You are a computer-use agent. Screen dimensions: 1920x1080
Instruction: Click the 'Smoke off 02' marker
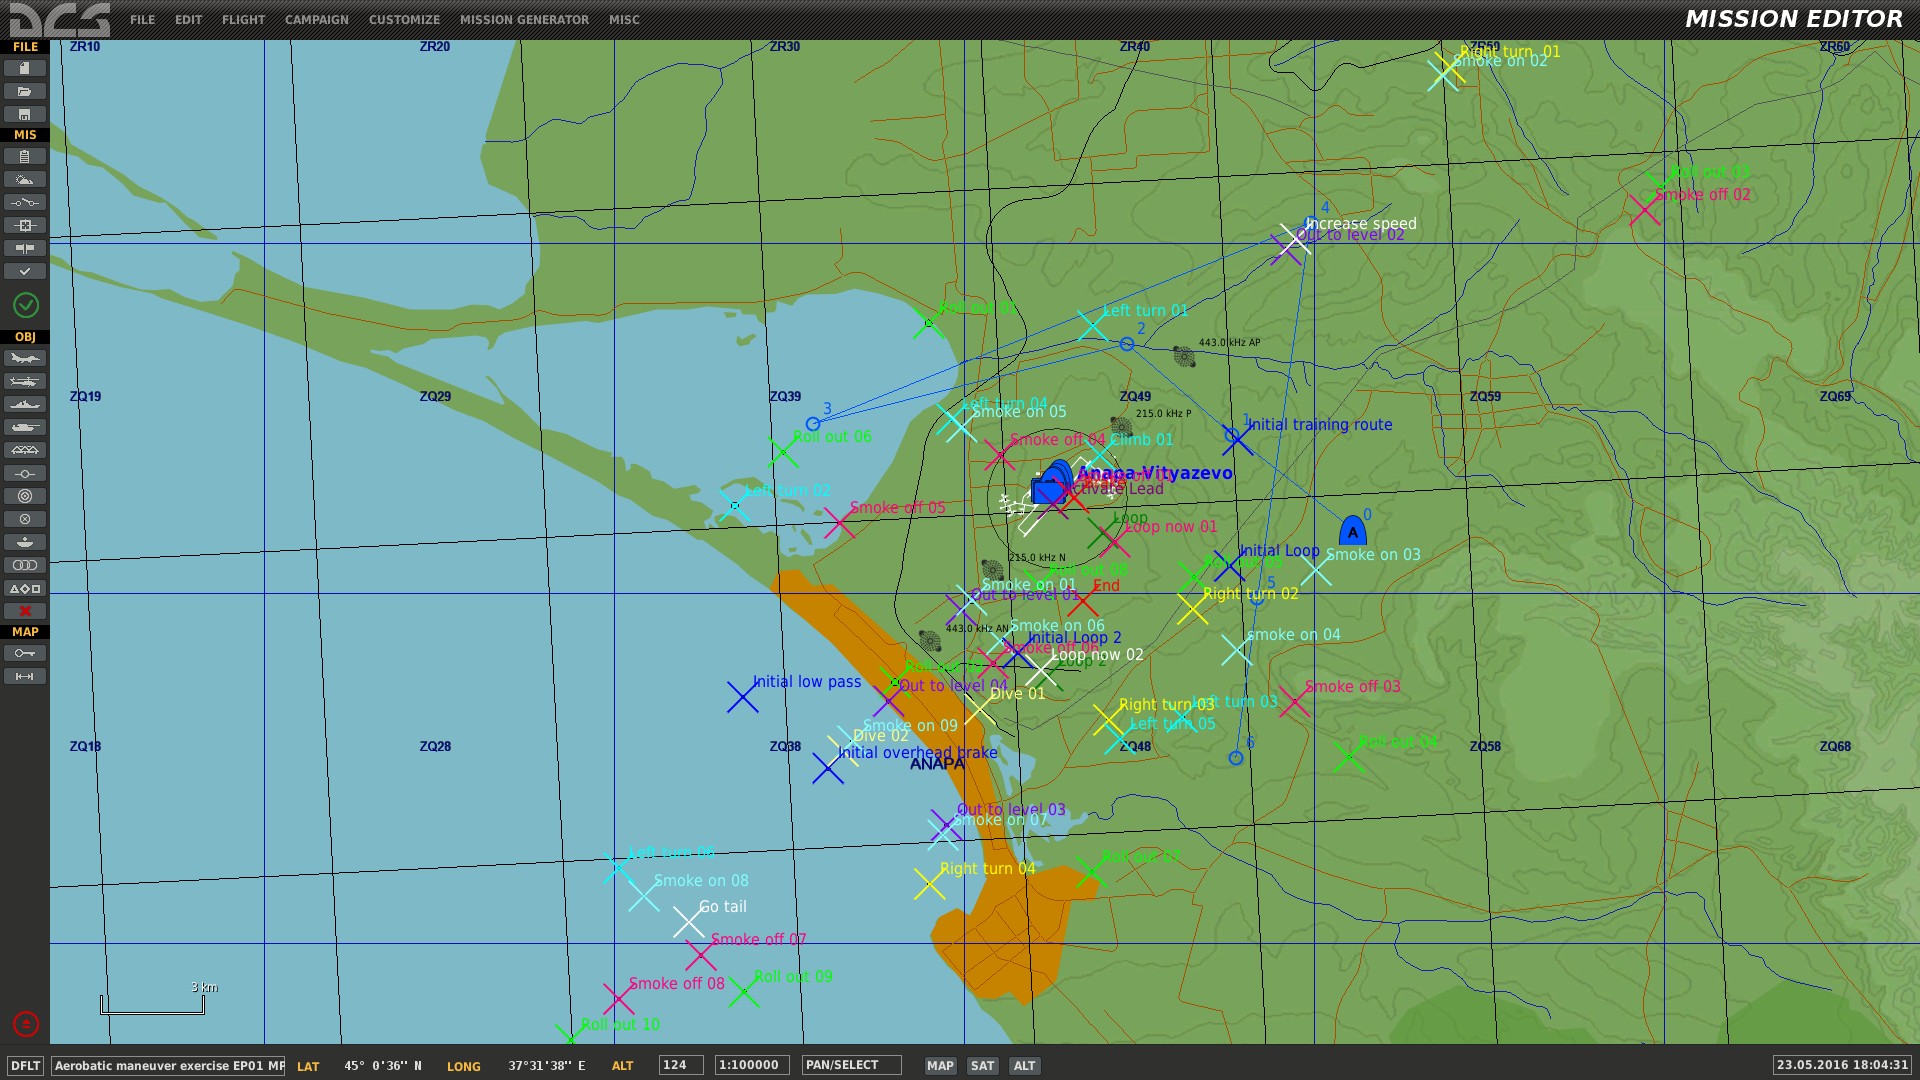(x=1644, y=210)
